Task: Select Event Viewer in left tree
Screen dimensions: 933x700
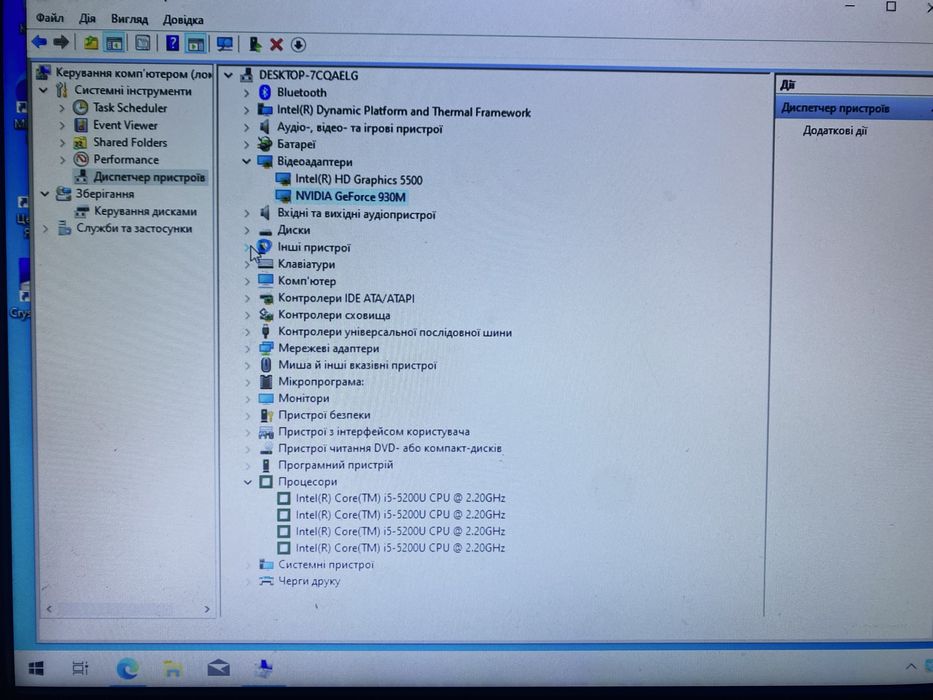Action: pyautogui.click(x=125, y=125)
